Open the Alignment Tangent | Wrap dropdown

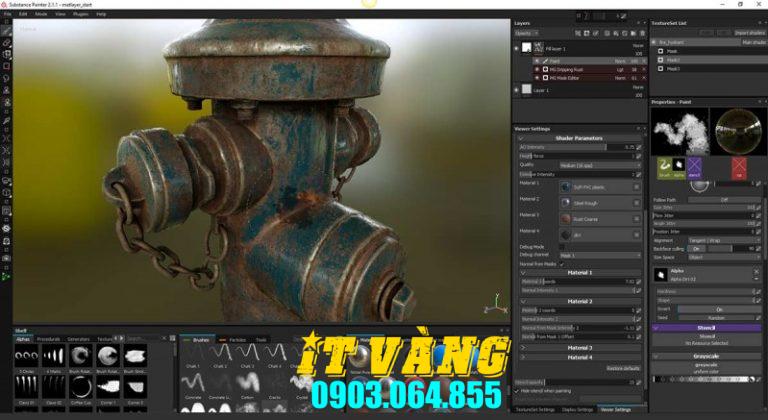(x=724, y=241)
